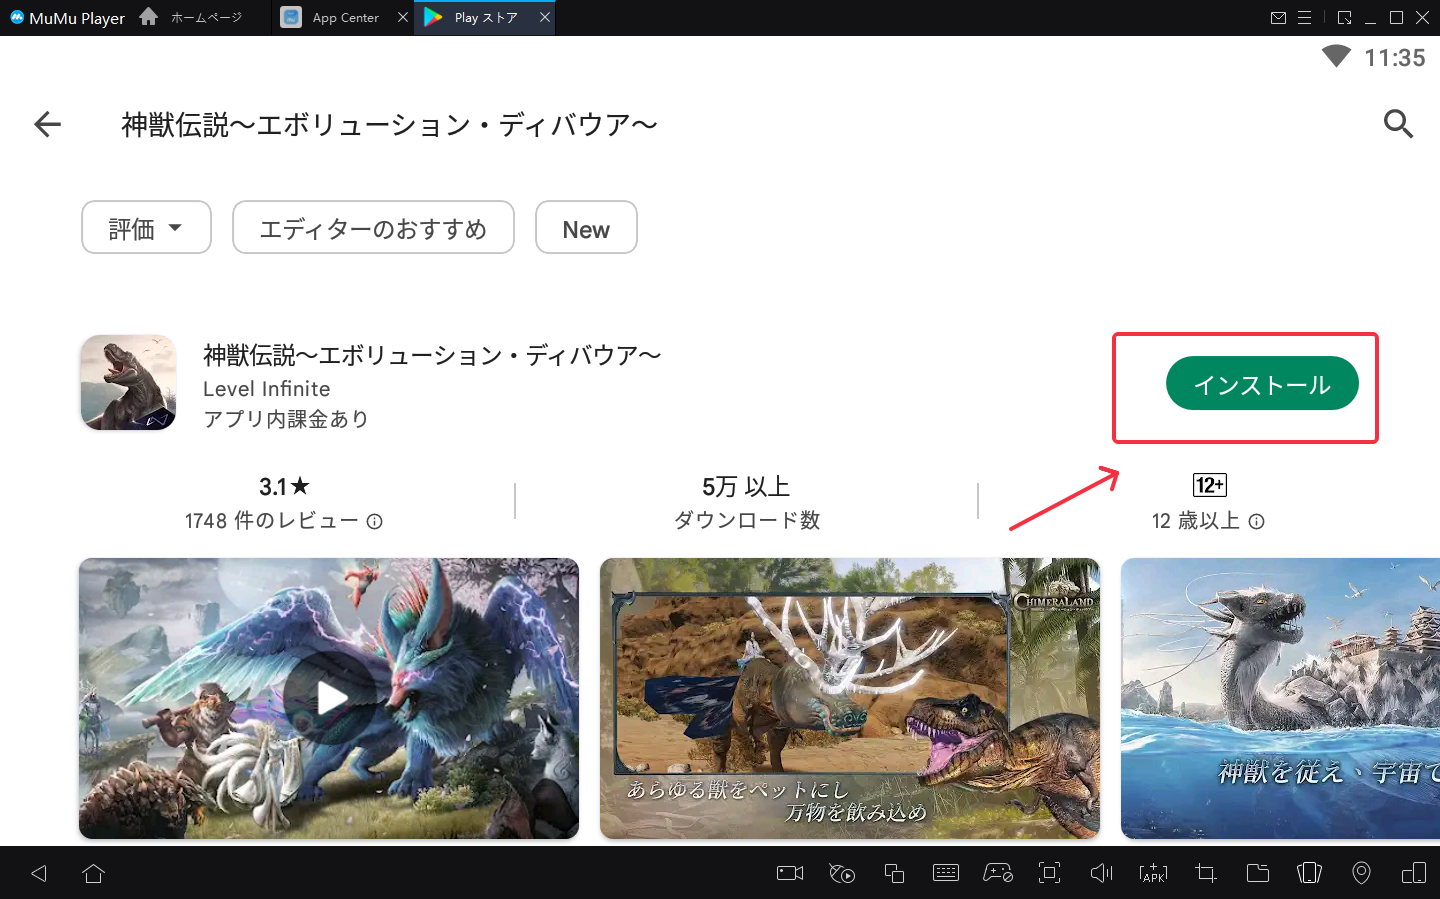Viewport: 1440px width, 899px height.
Task: Install an APK file icon
Action: 1153,873
